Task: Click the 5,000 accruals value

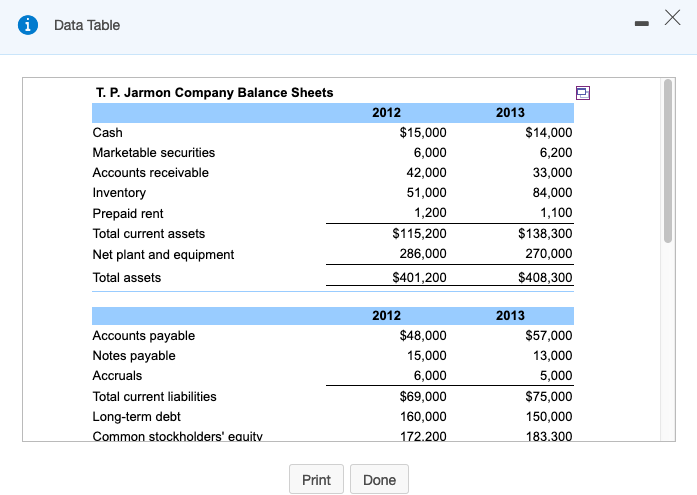Action: pos(556,375)
